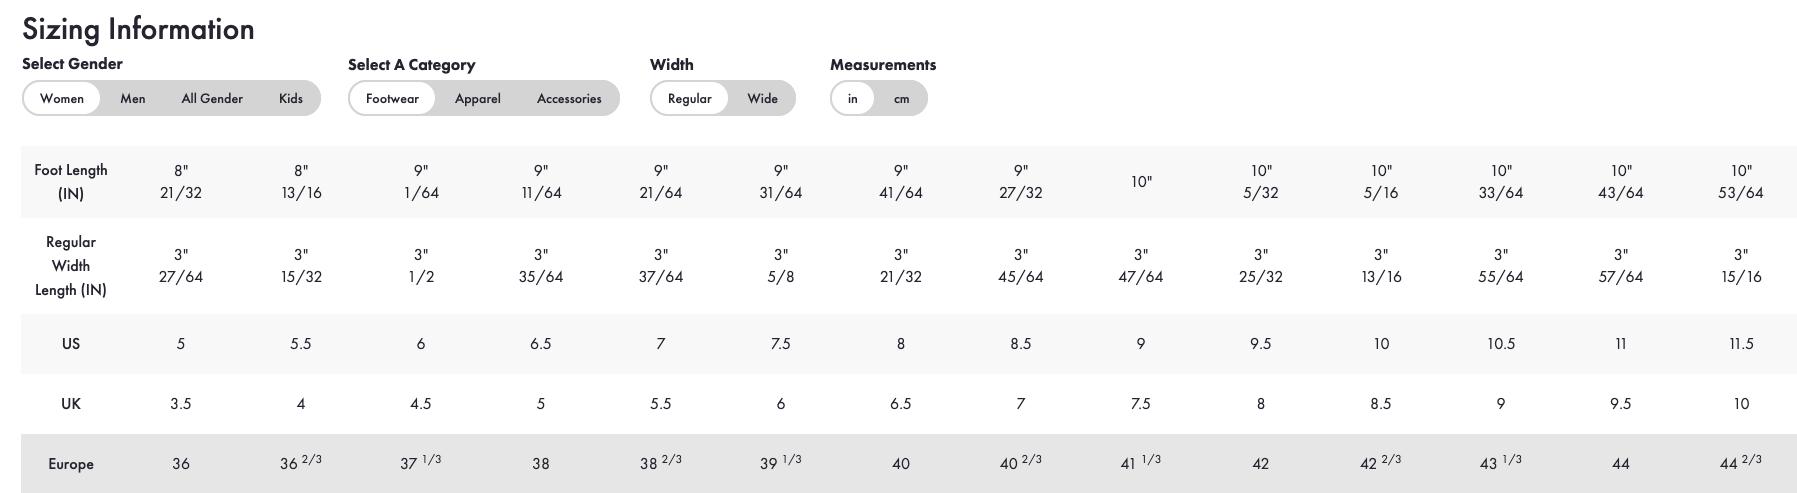Switch measurements to cm
The height and width of the screenshot is (493, 1797).
tap(901, 98)
